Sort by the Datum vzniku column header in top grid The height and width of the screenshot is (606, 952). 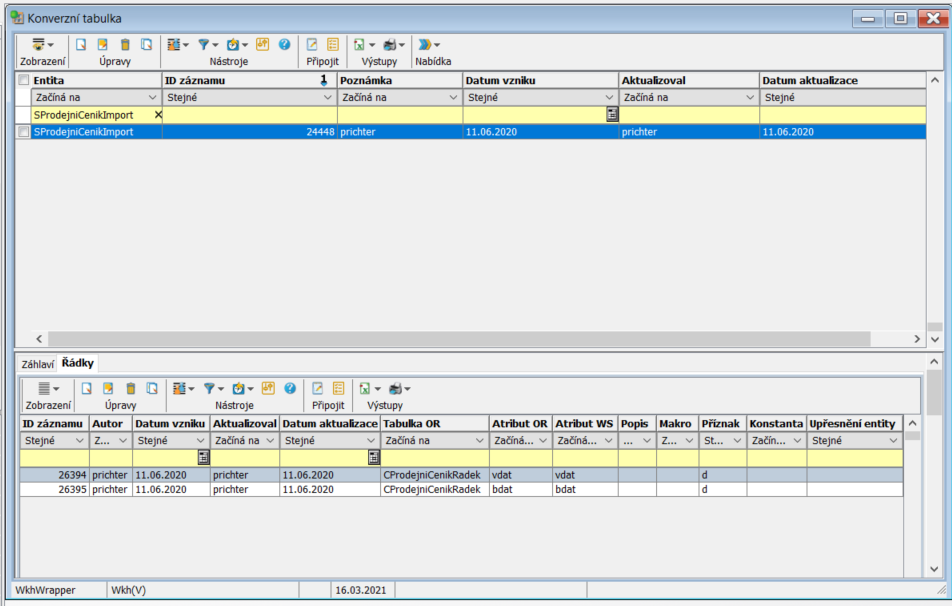(x=540, y=80)
